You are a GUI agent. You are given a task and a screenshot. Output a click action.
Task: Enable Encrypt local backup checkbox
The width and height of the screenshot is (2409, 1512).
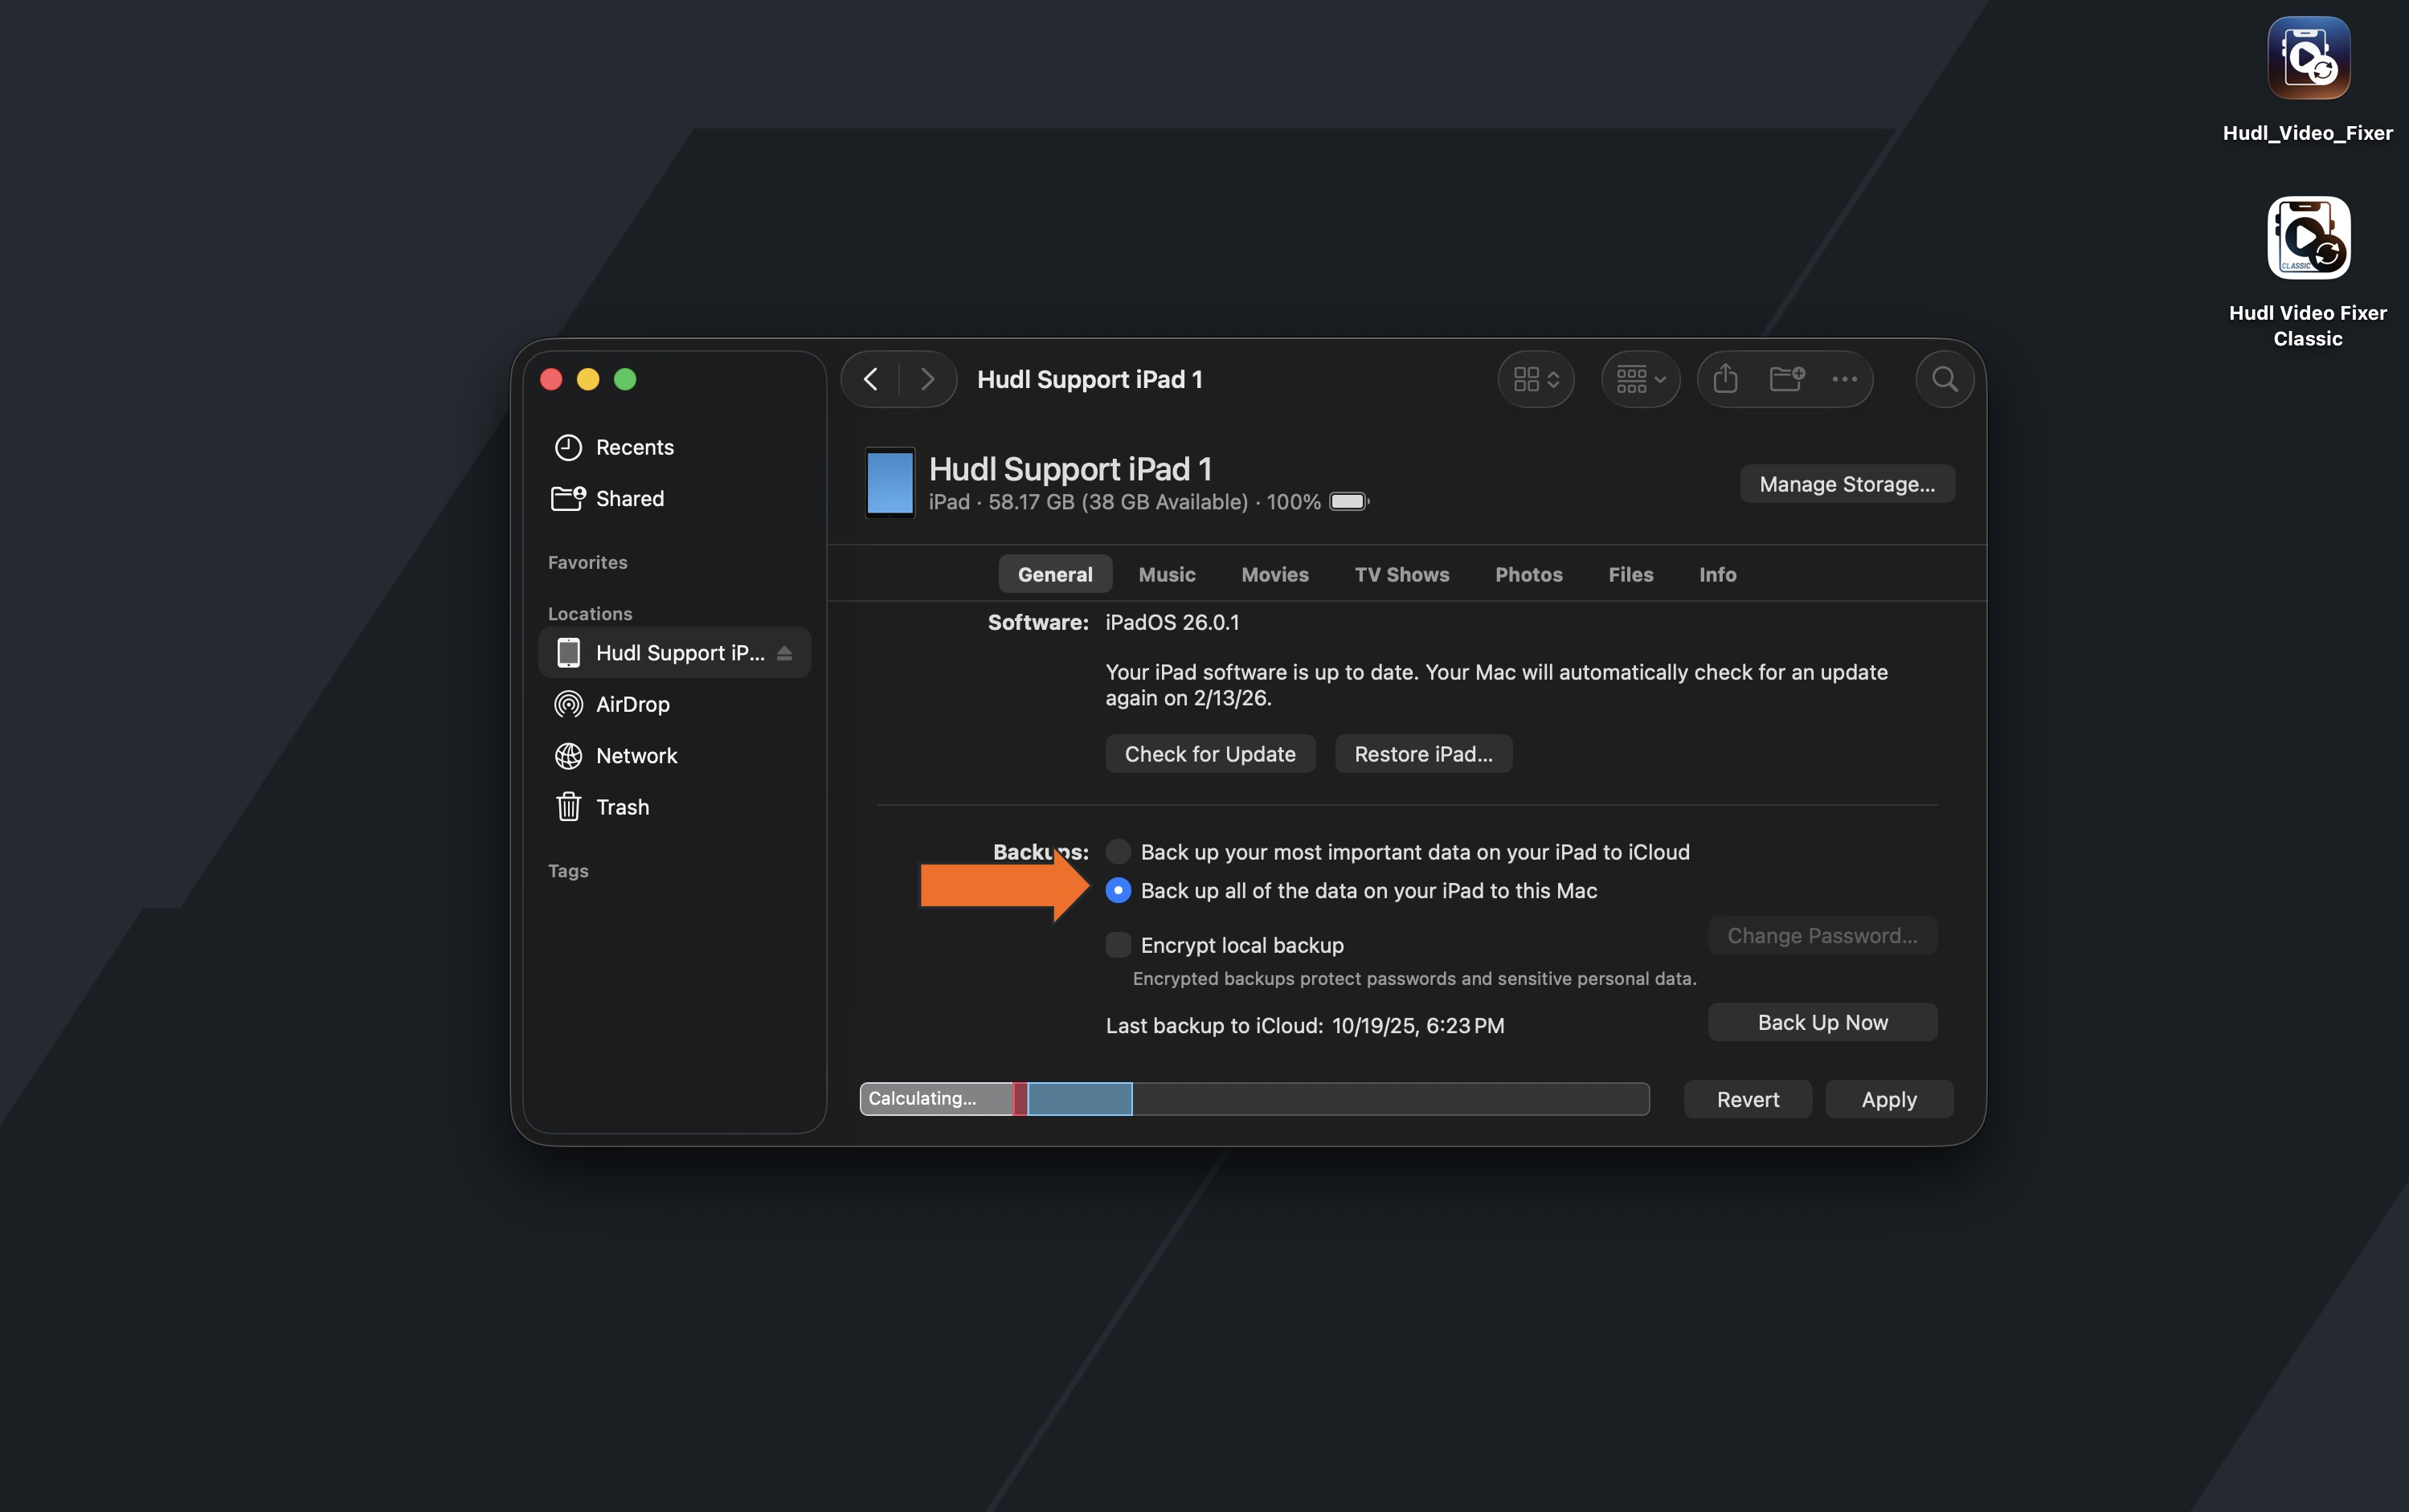[1118, 945]
